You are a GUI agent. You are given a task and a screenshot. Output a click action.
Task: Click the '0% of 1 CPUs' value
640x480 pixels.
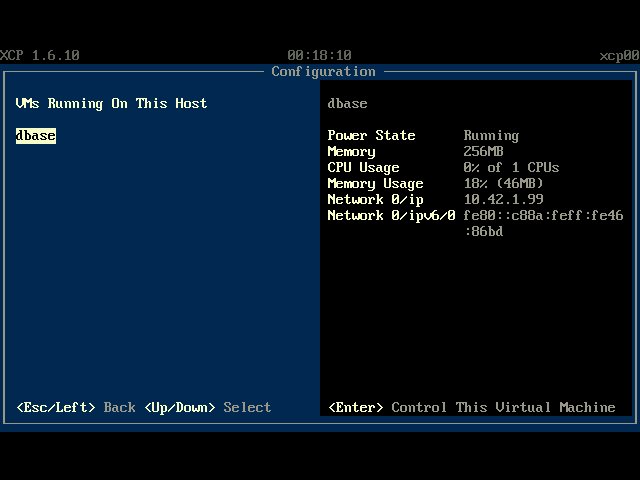(511, 167)
